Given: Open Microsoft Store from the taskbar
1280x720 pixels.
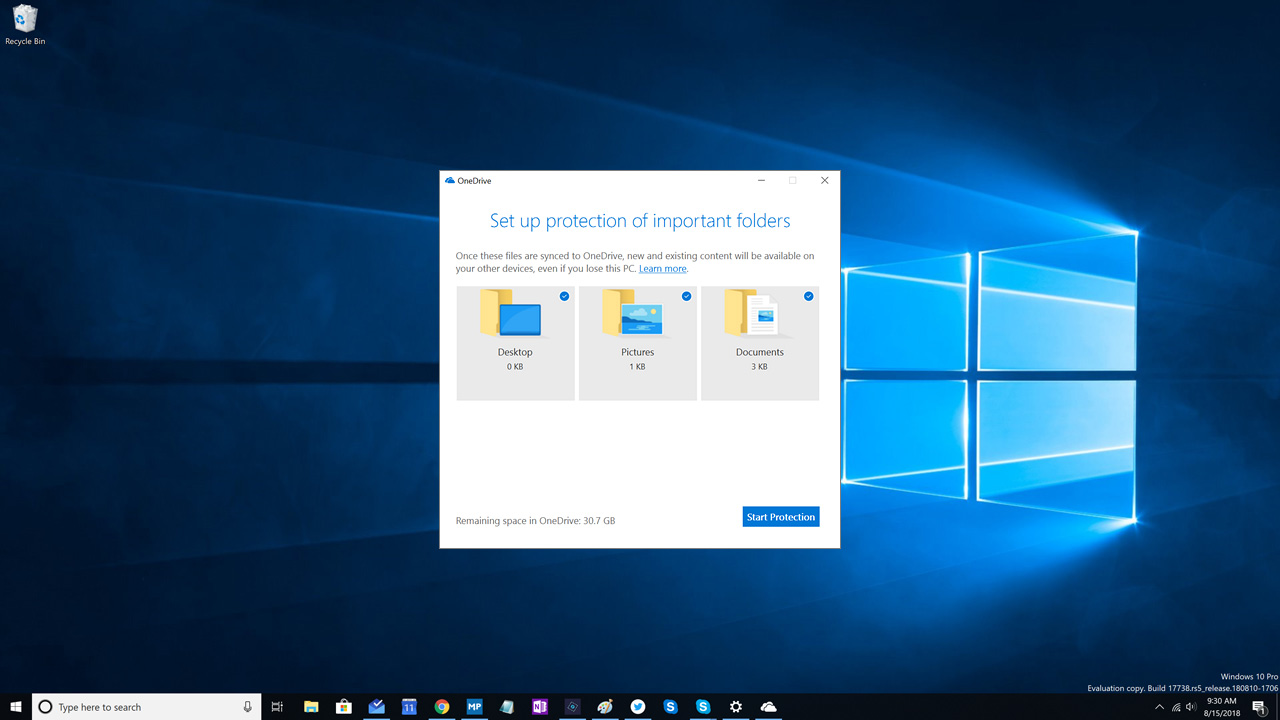Looking at the screenshot, I should click(x=343, y=707).
